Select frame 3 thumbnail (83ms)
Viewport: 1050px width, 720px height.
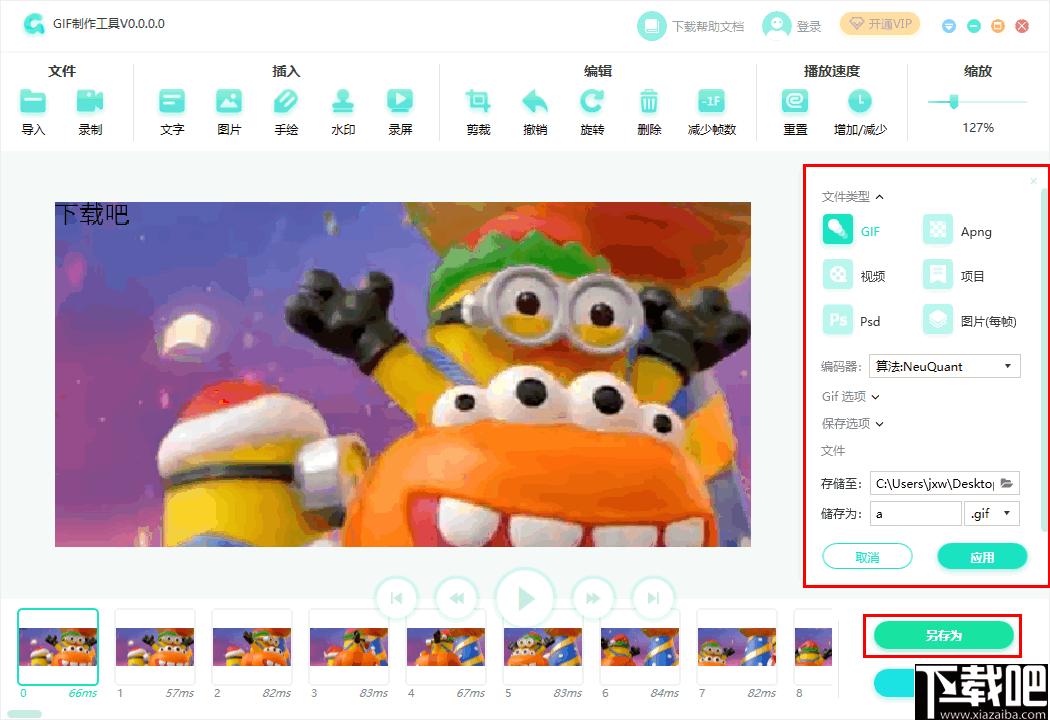[x=349, y=646]
